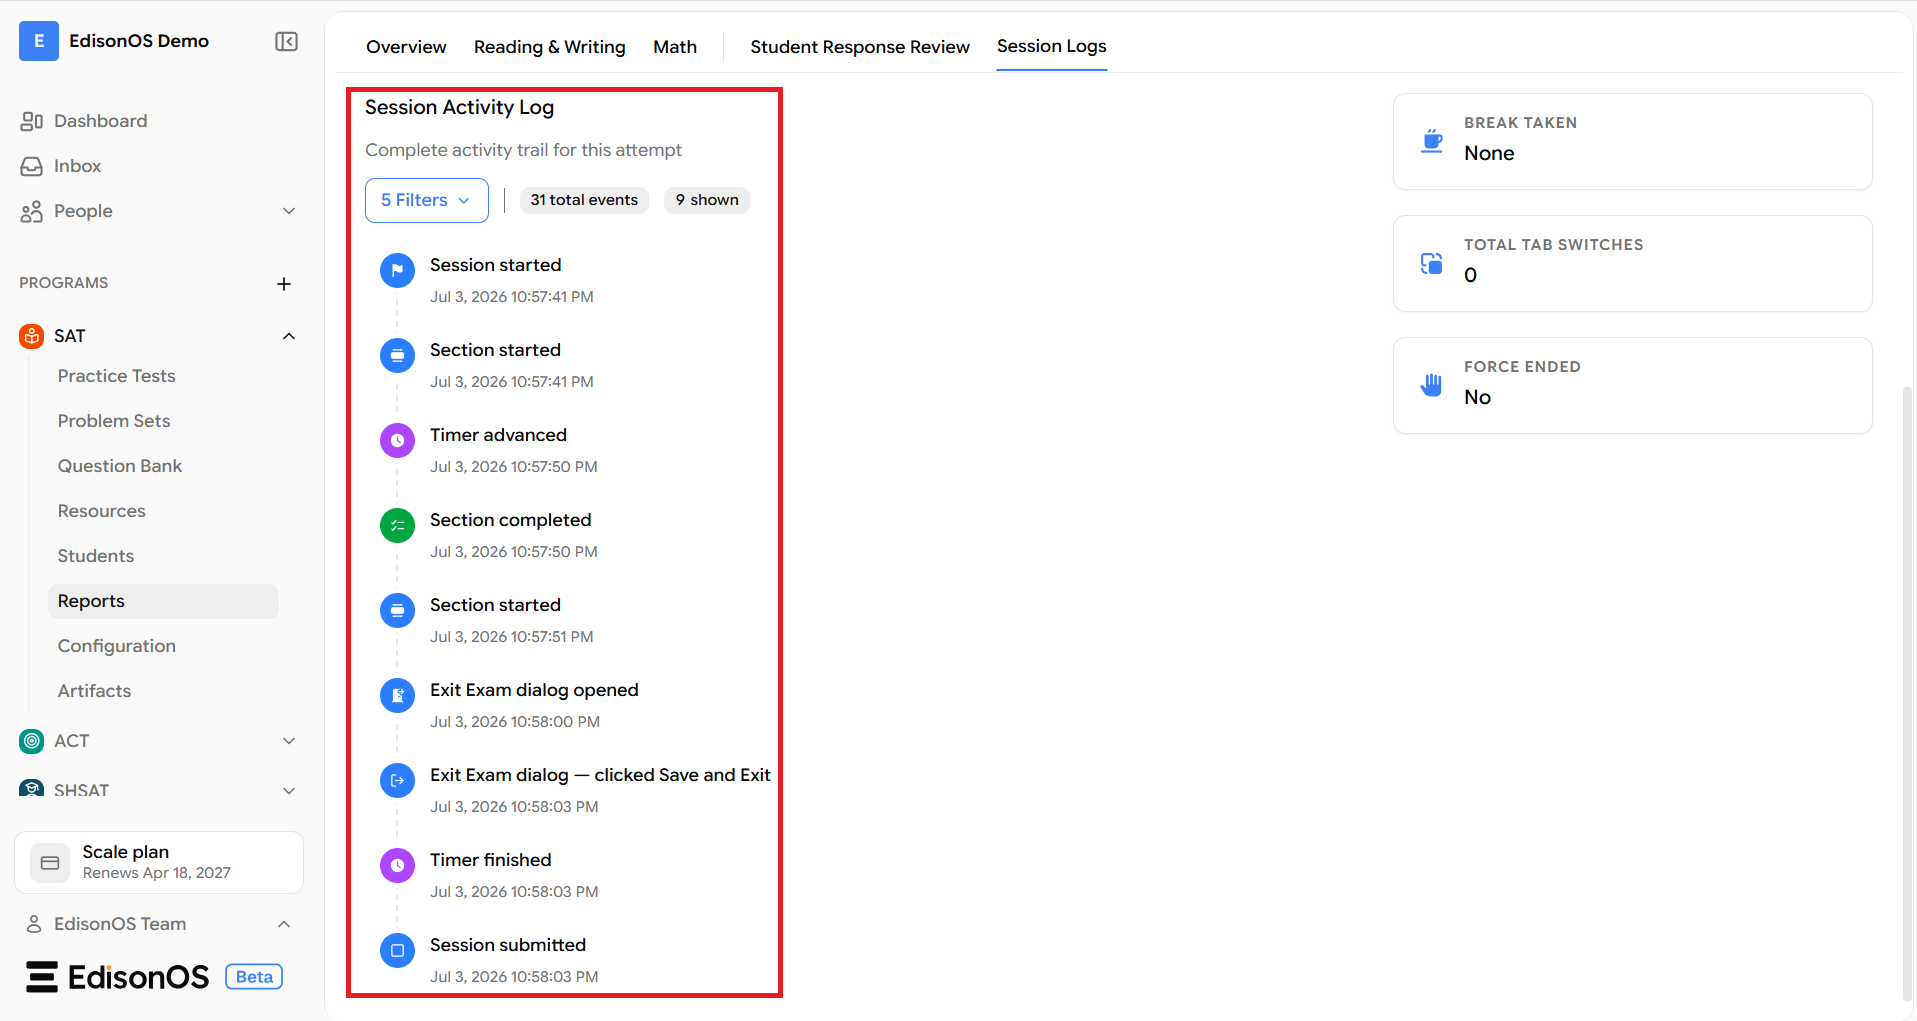Viewport: 1917px width, 1021px height.
Task: Click the Exit Exam dialog opened icon
Action: (397, 695)
